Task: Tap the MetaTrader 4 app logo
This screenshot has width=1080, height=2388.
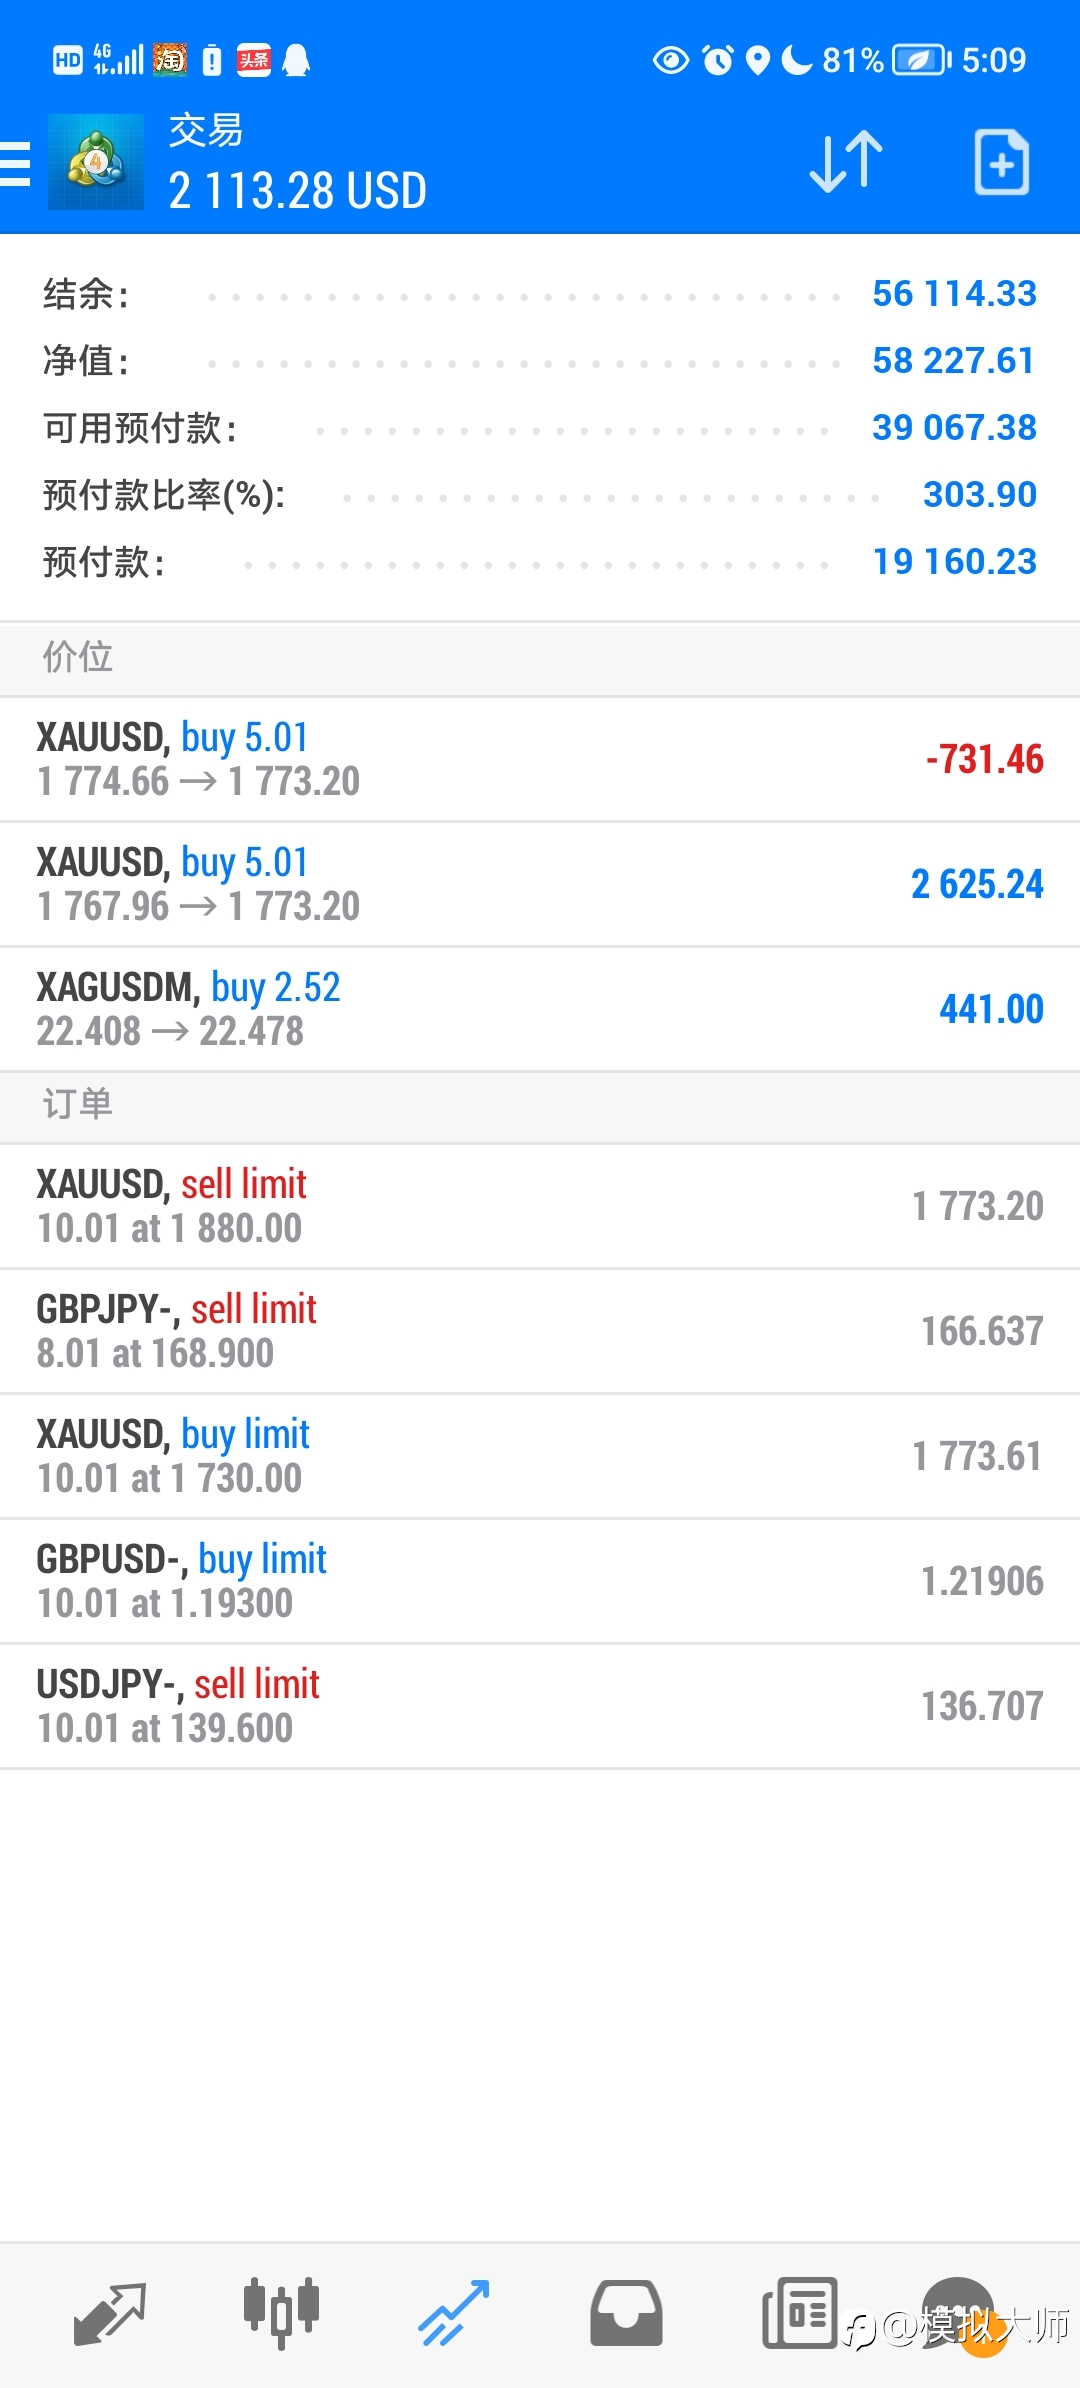Action: pos(96,162)
